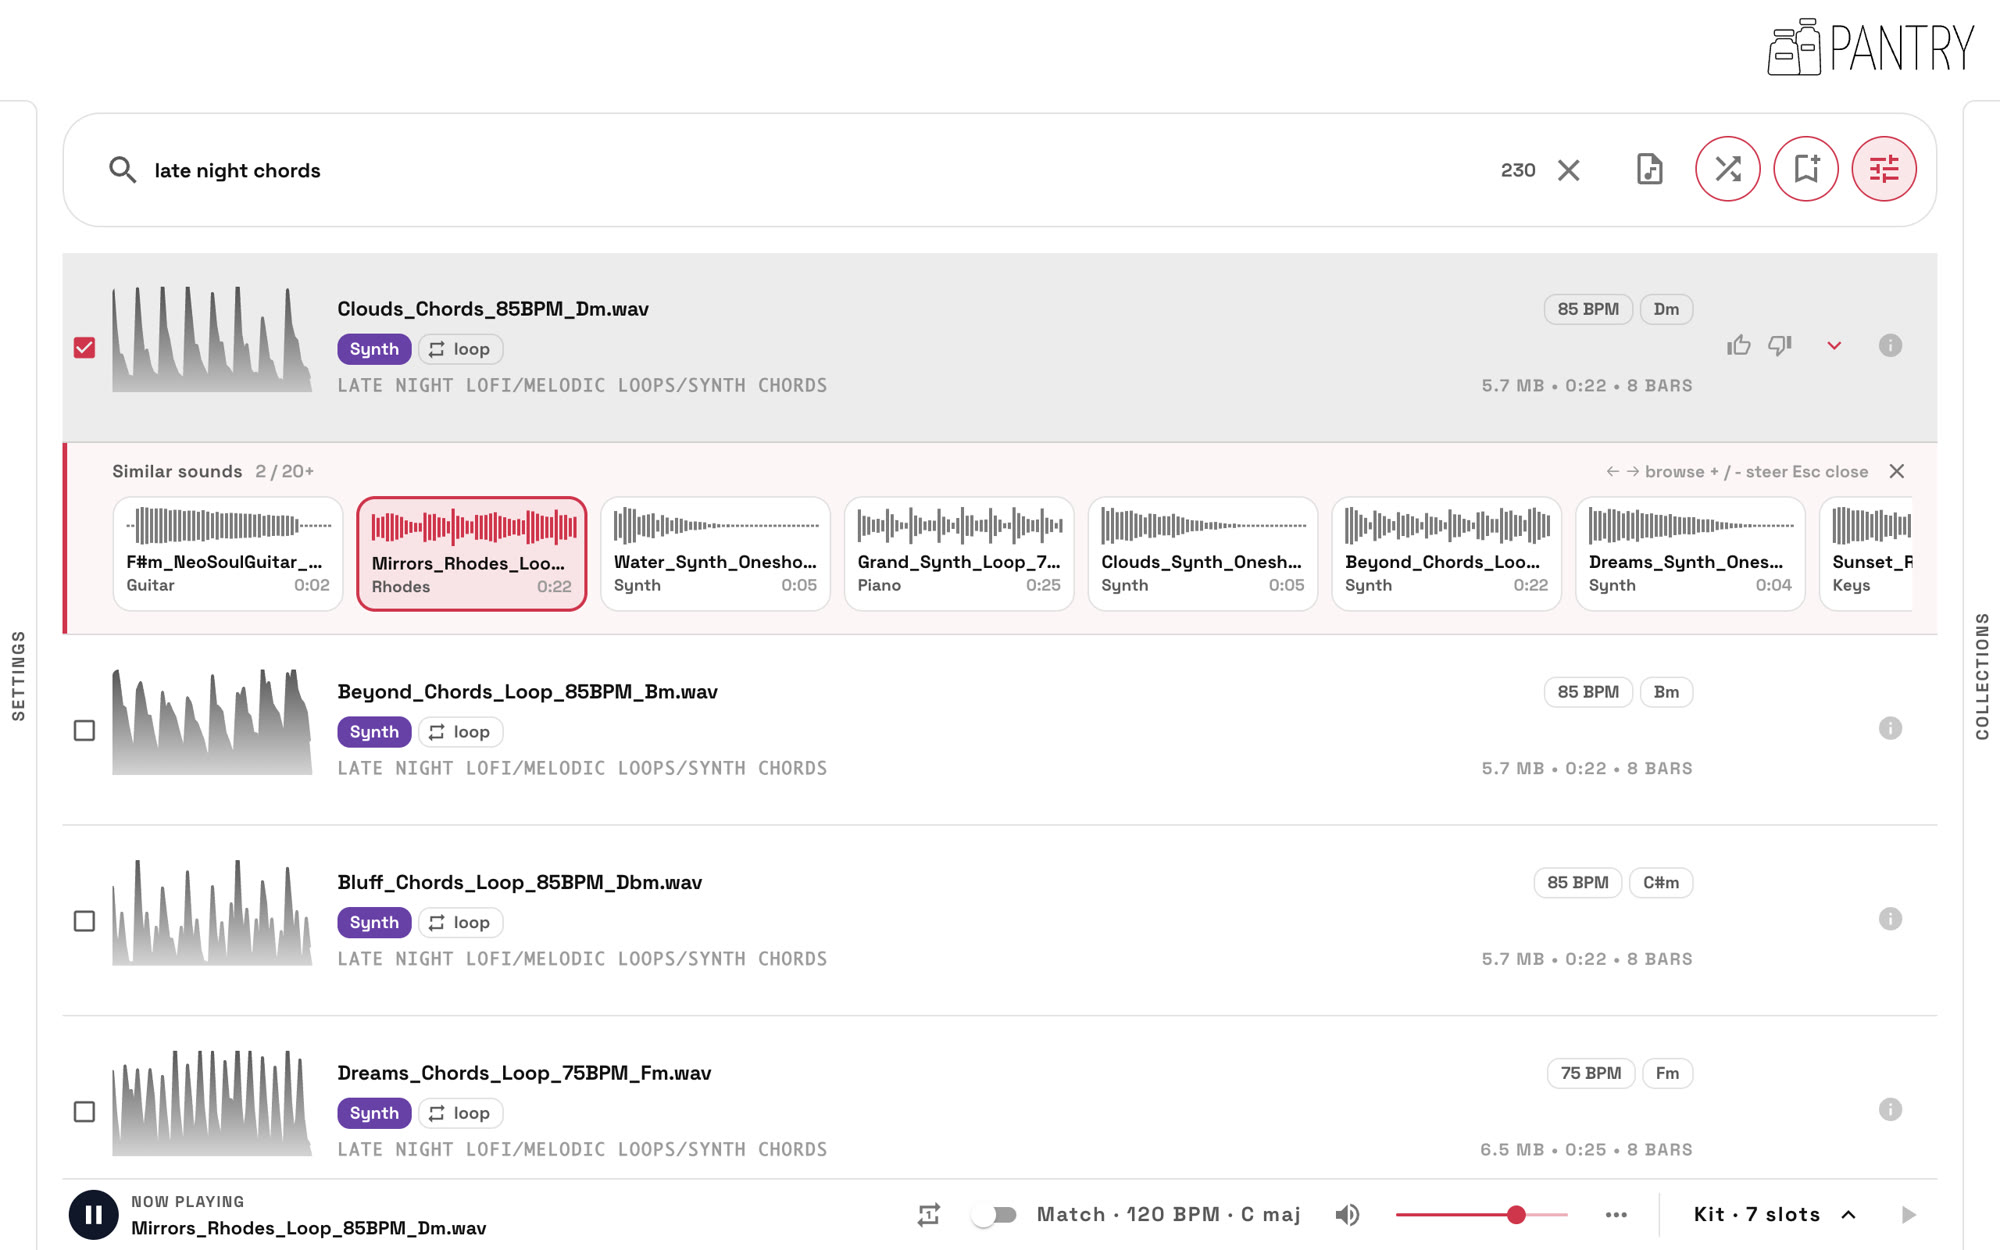The width and height of the screenshot is (2000, 1250).
Task: Click 85 BPM badge on Clouds_Chords row
Action: pos(1588,309)
